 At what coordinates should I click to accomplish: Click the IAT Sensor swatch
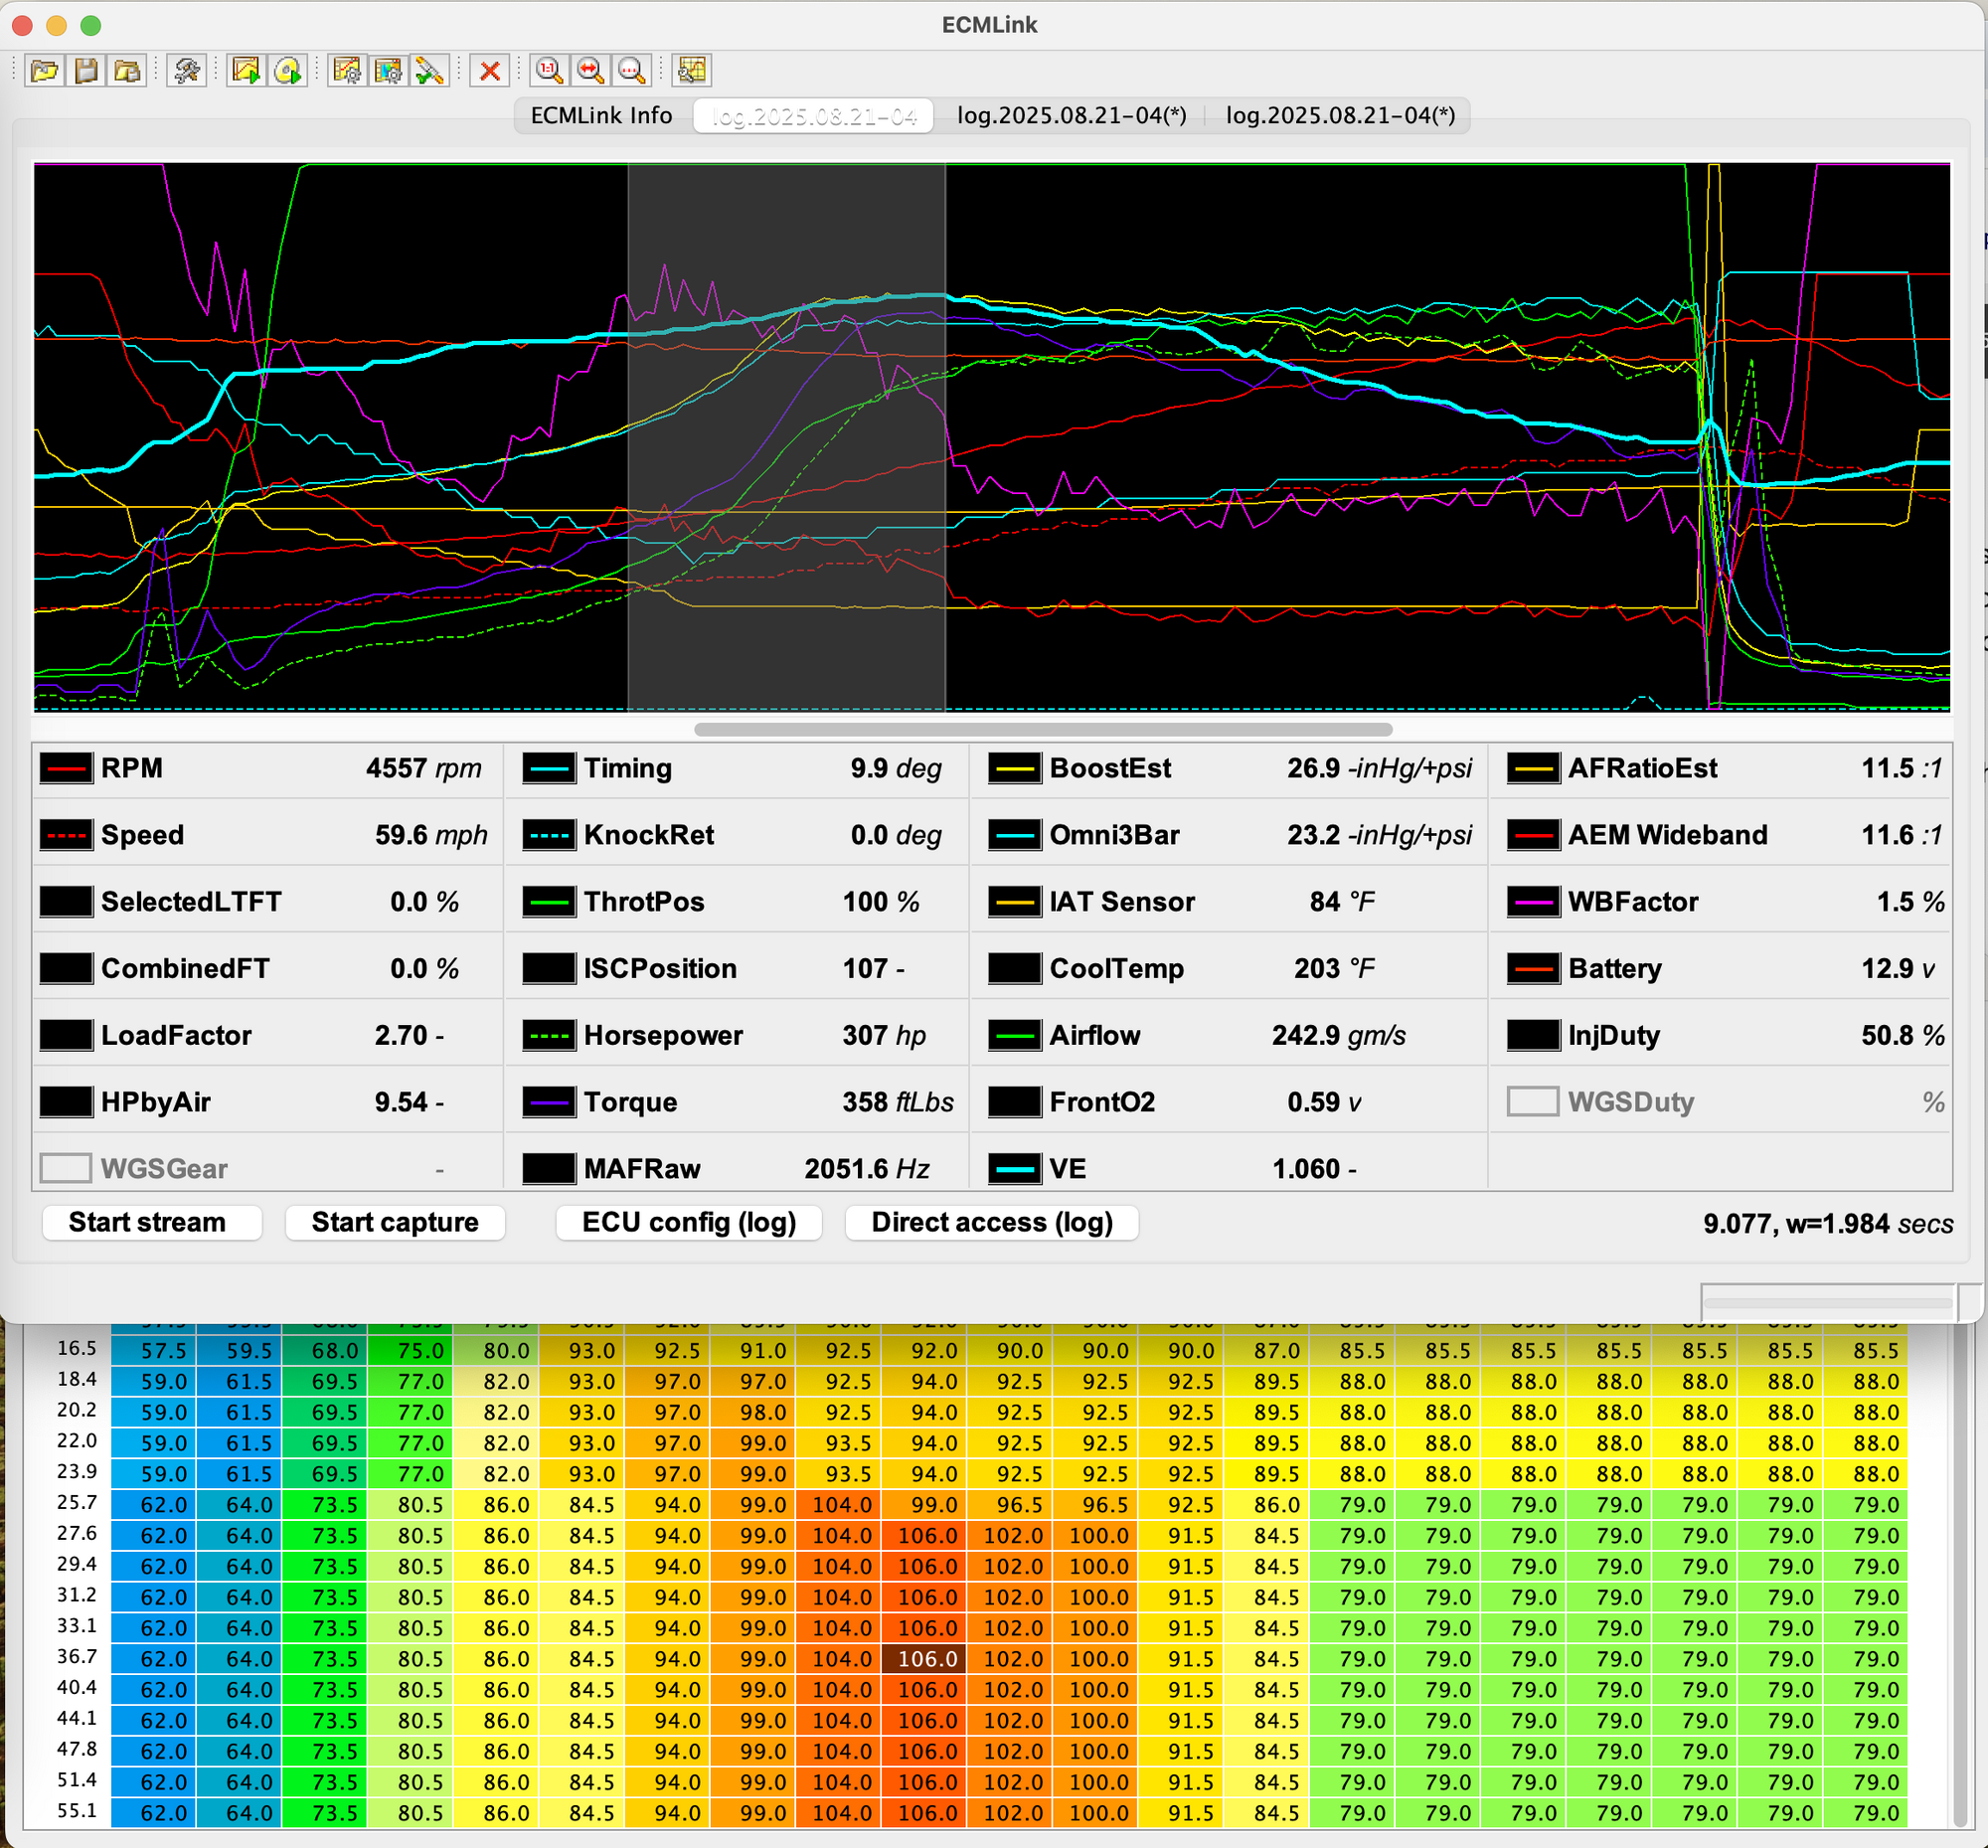(1015, 902)
